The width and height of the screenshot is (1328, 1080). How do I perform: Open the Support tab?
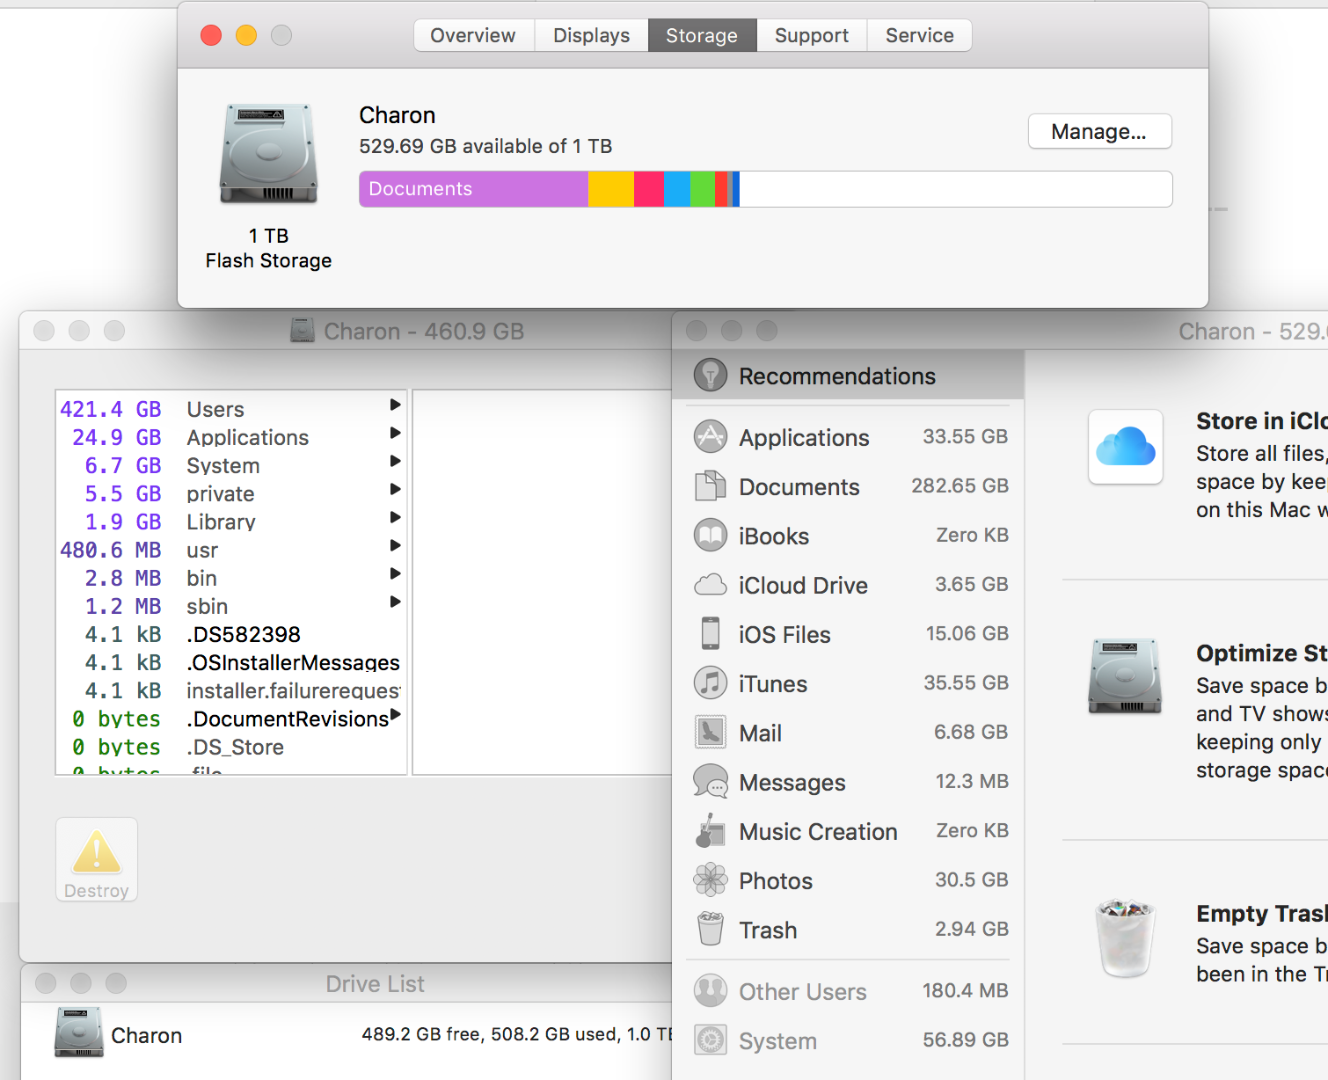pos(811,35)
